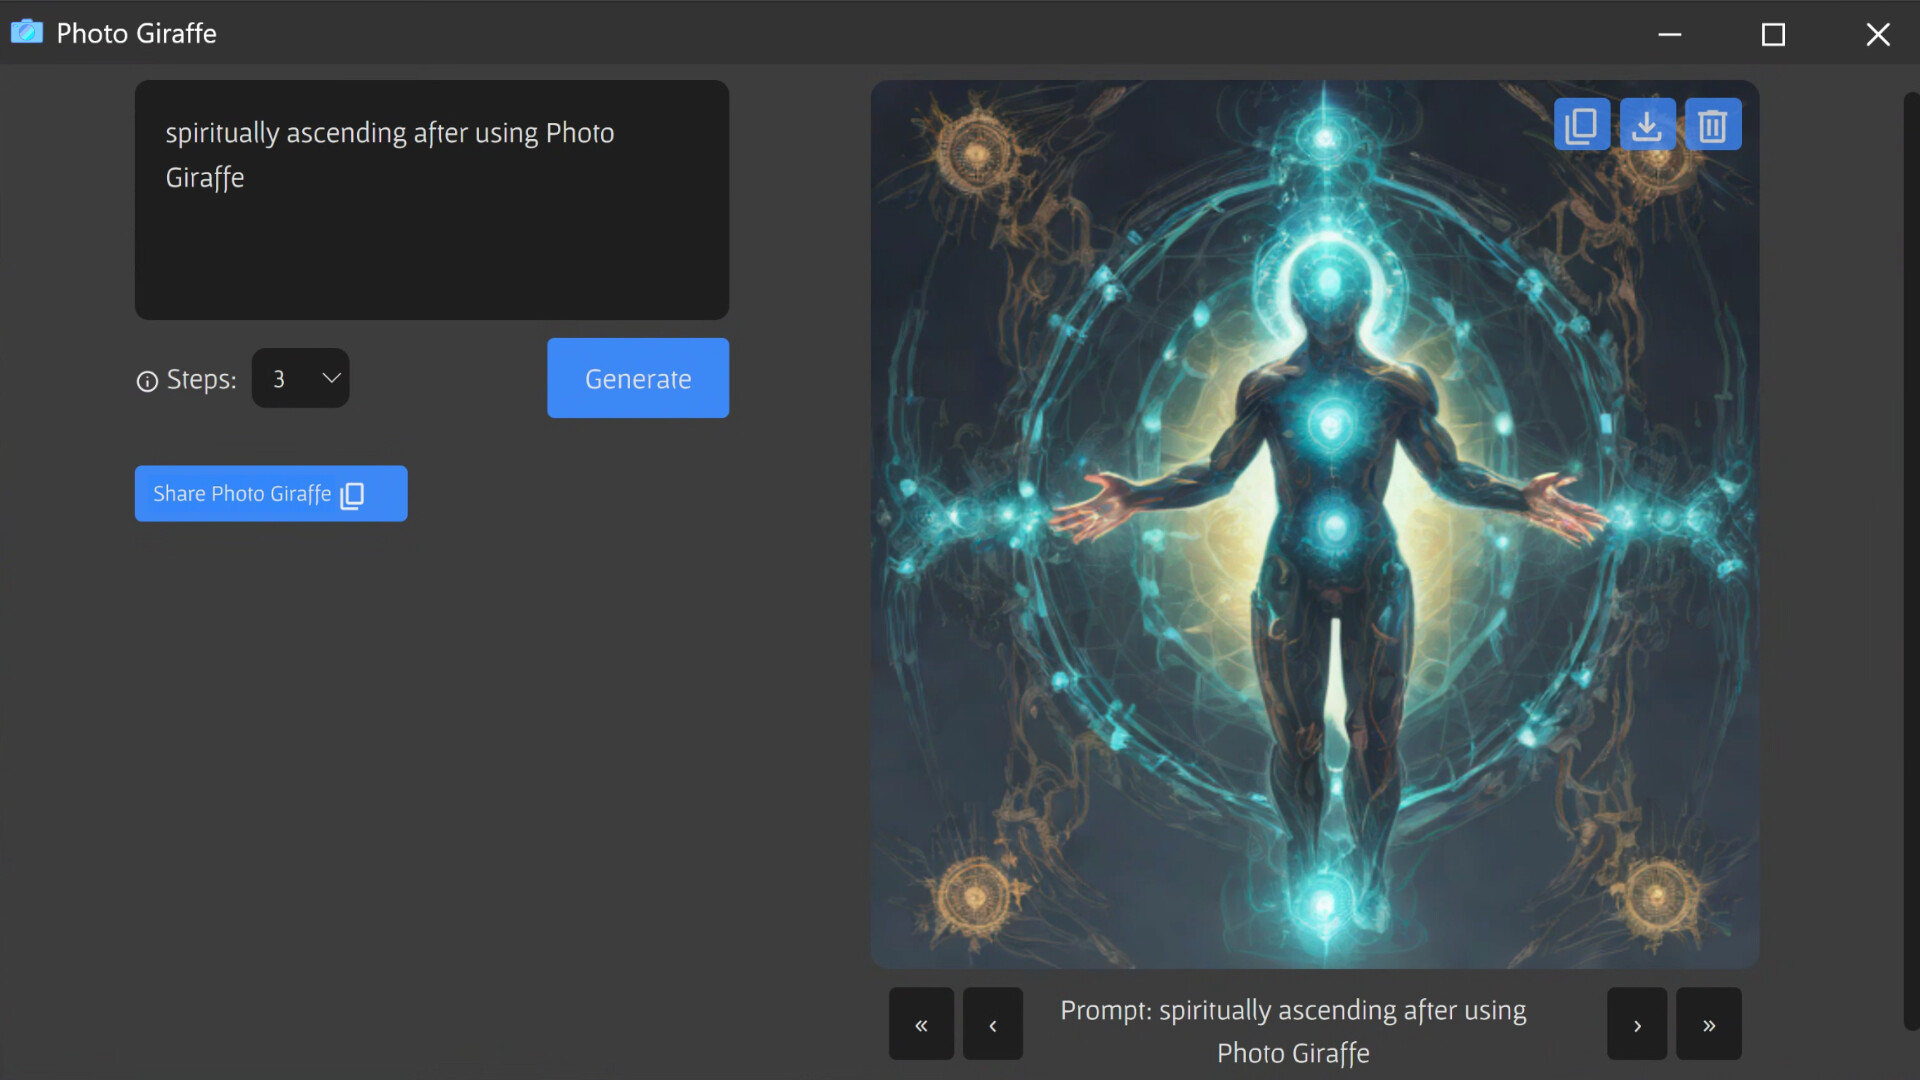Viewport: 1920px width, 1080px height.
Task: Click the Generate button
Action: click(637, 378)
